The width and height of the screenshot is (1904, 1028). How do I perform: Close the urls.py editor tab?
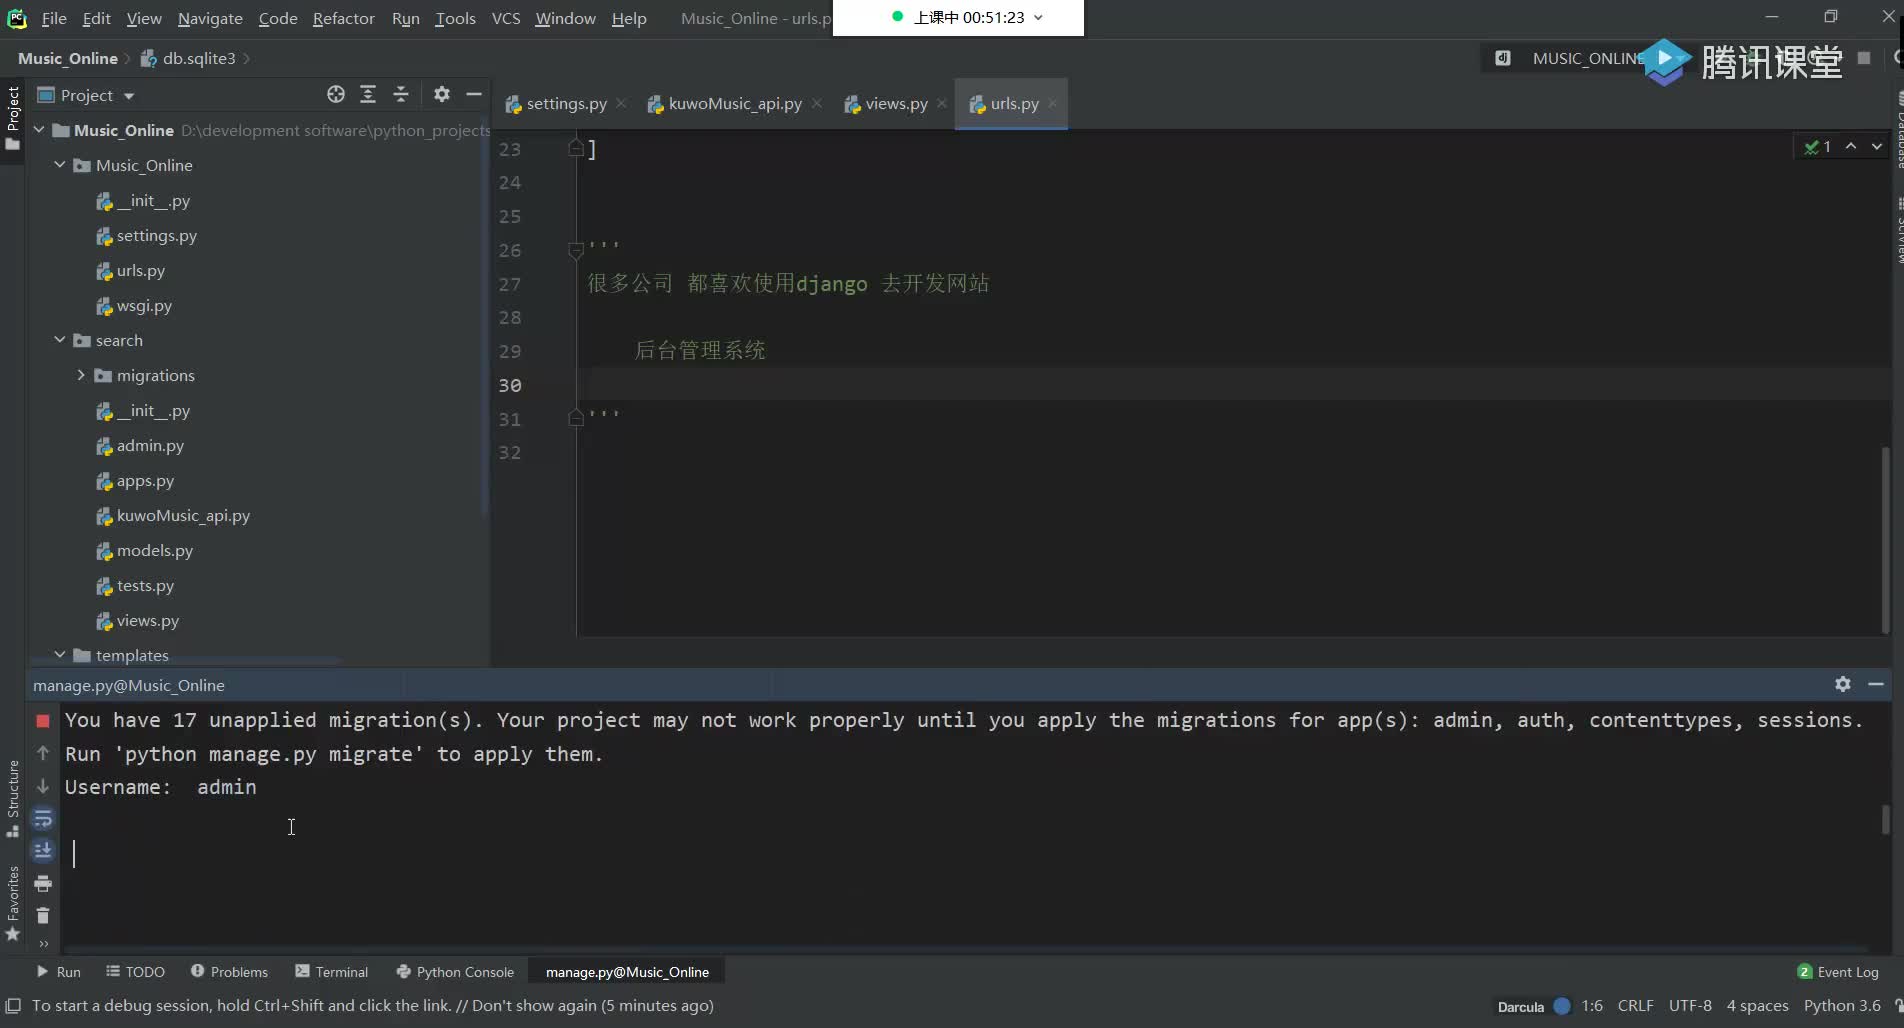1053,104
